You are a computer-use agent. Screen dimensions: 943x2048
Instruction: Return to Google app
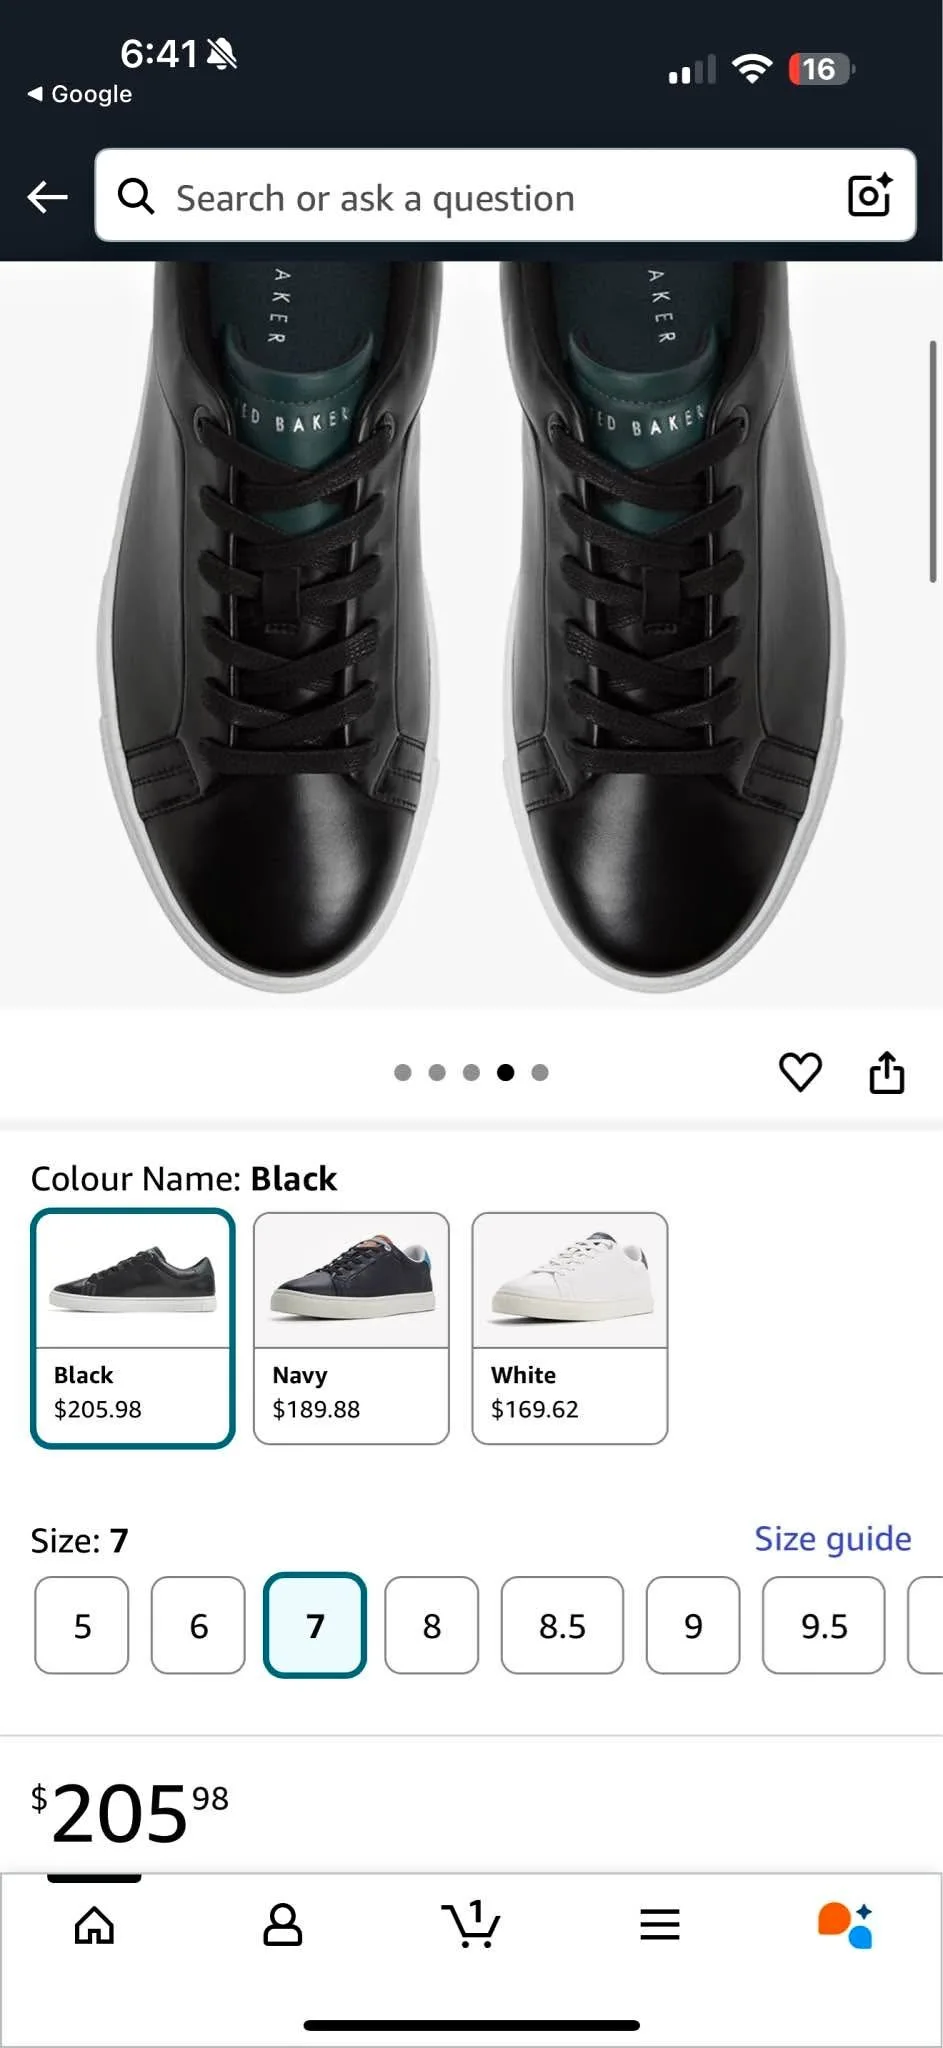80,94
